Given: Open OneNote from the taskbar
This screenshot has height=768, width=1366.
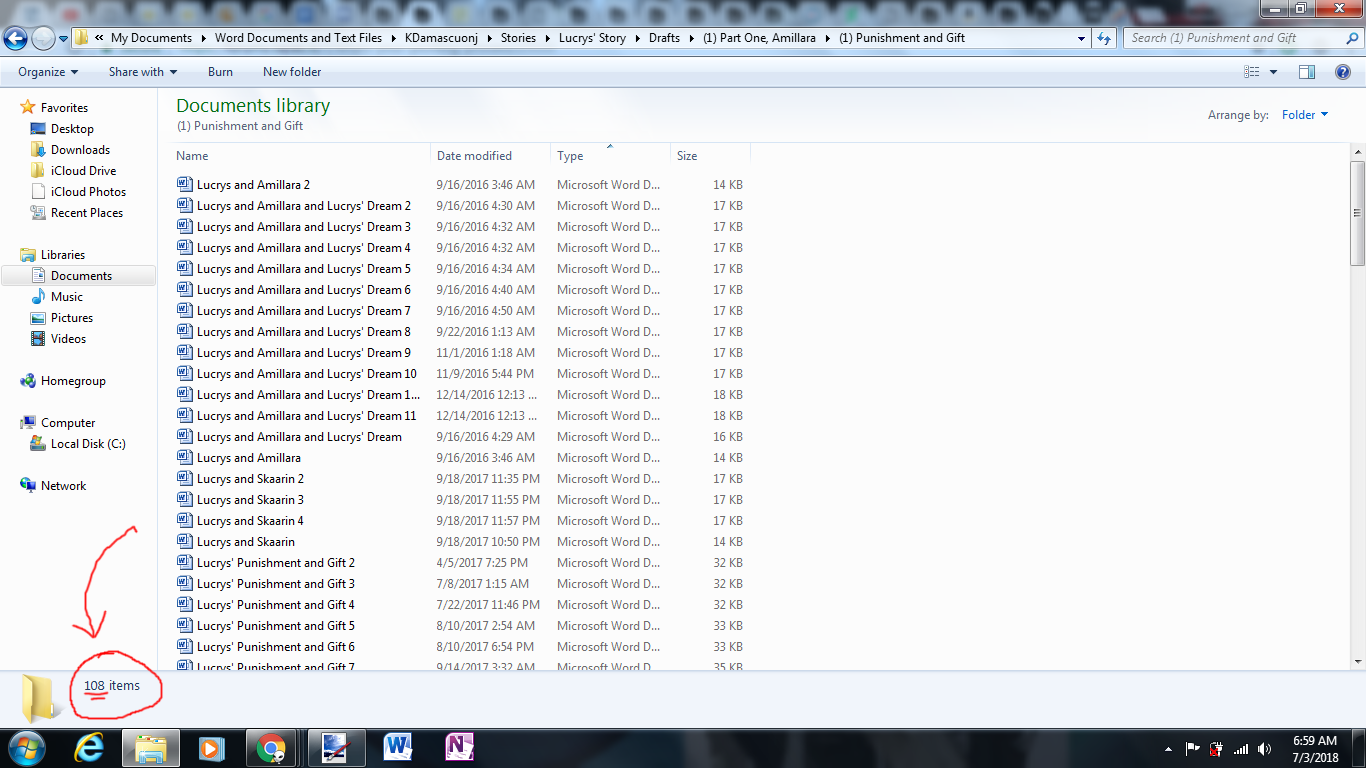Looking at the screenshot, I should click(x=459, y=747).
